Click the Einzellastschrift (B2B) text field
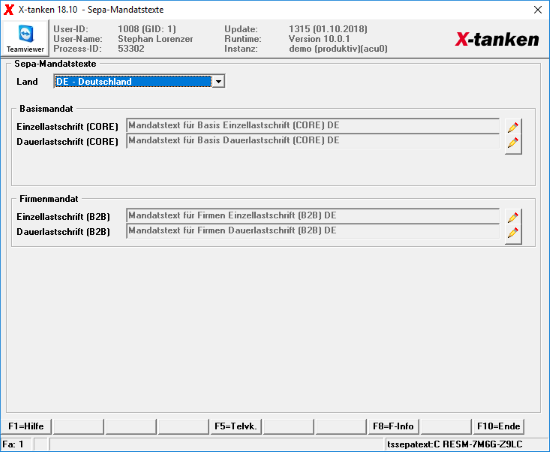The height and width of the screenshot is (452, 550). click(x=313, y=216)
